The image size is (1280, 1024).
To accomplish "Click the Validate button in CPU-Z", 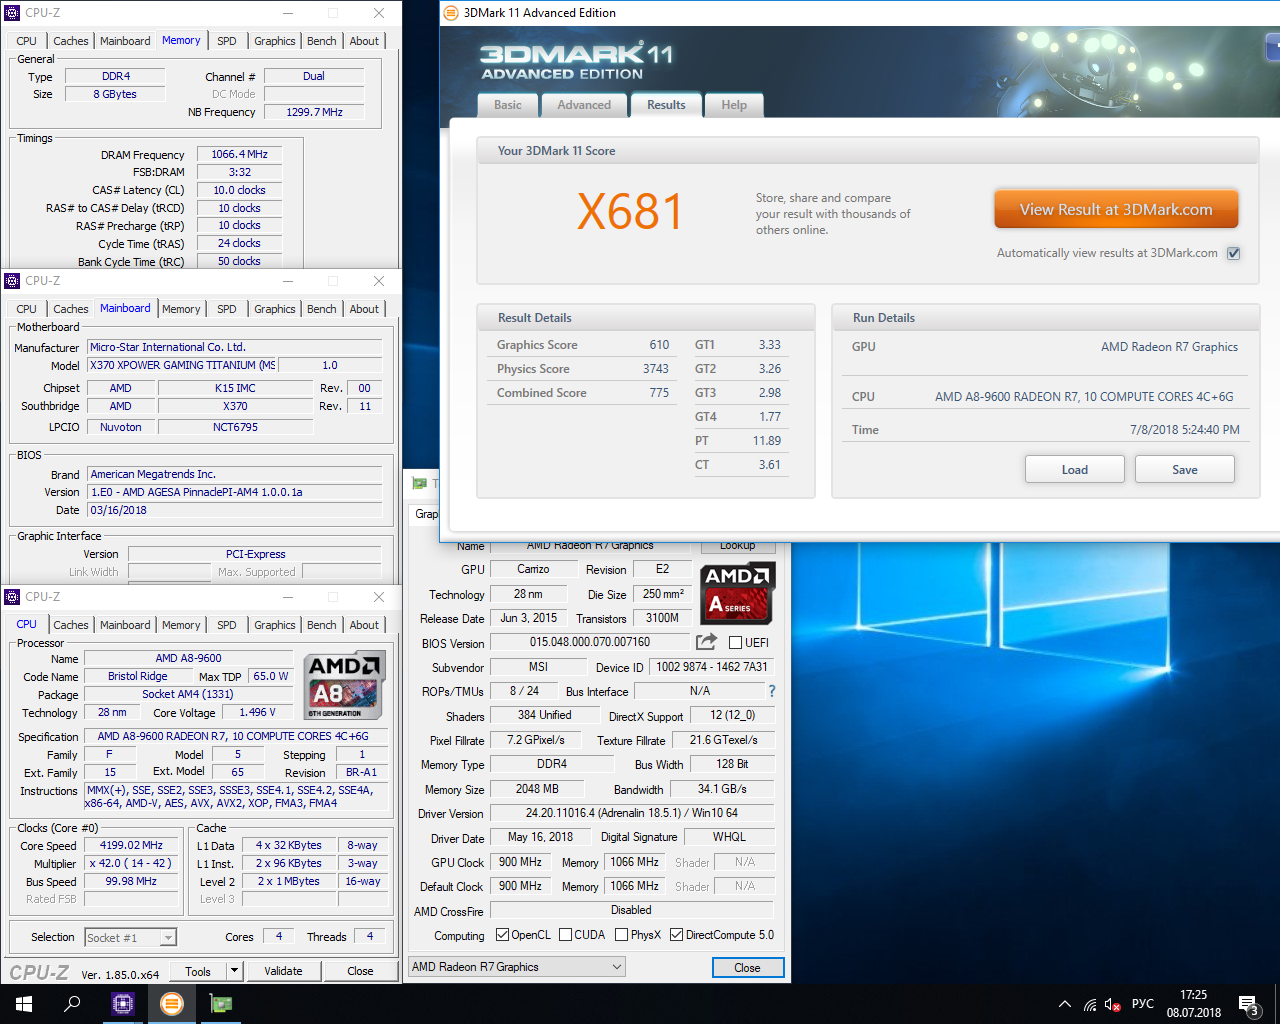I will [283, 971].
